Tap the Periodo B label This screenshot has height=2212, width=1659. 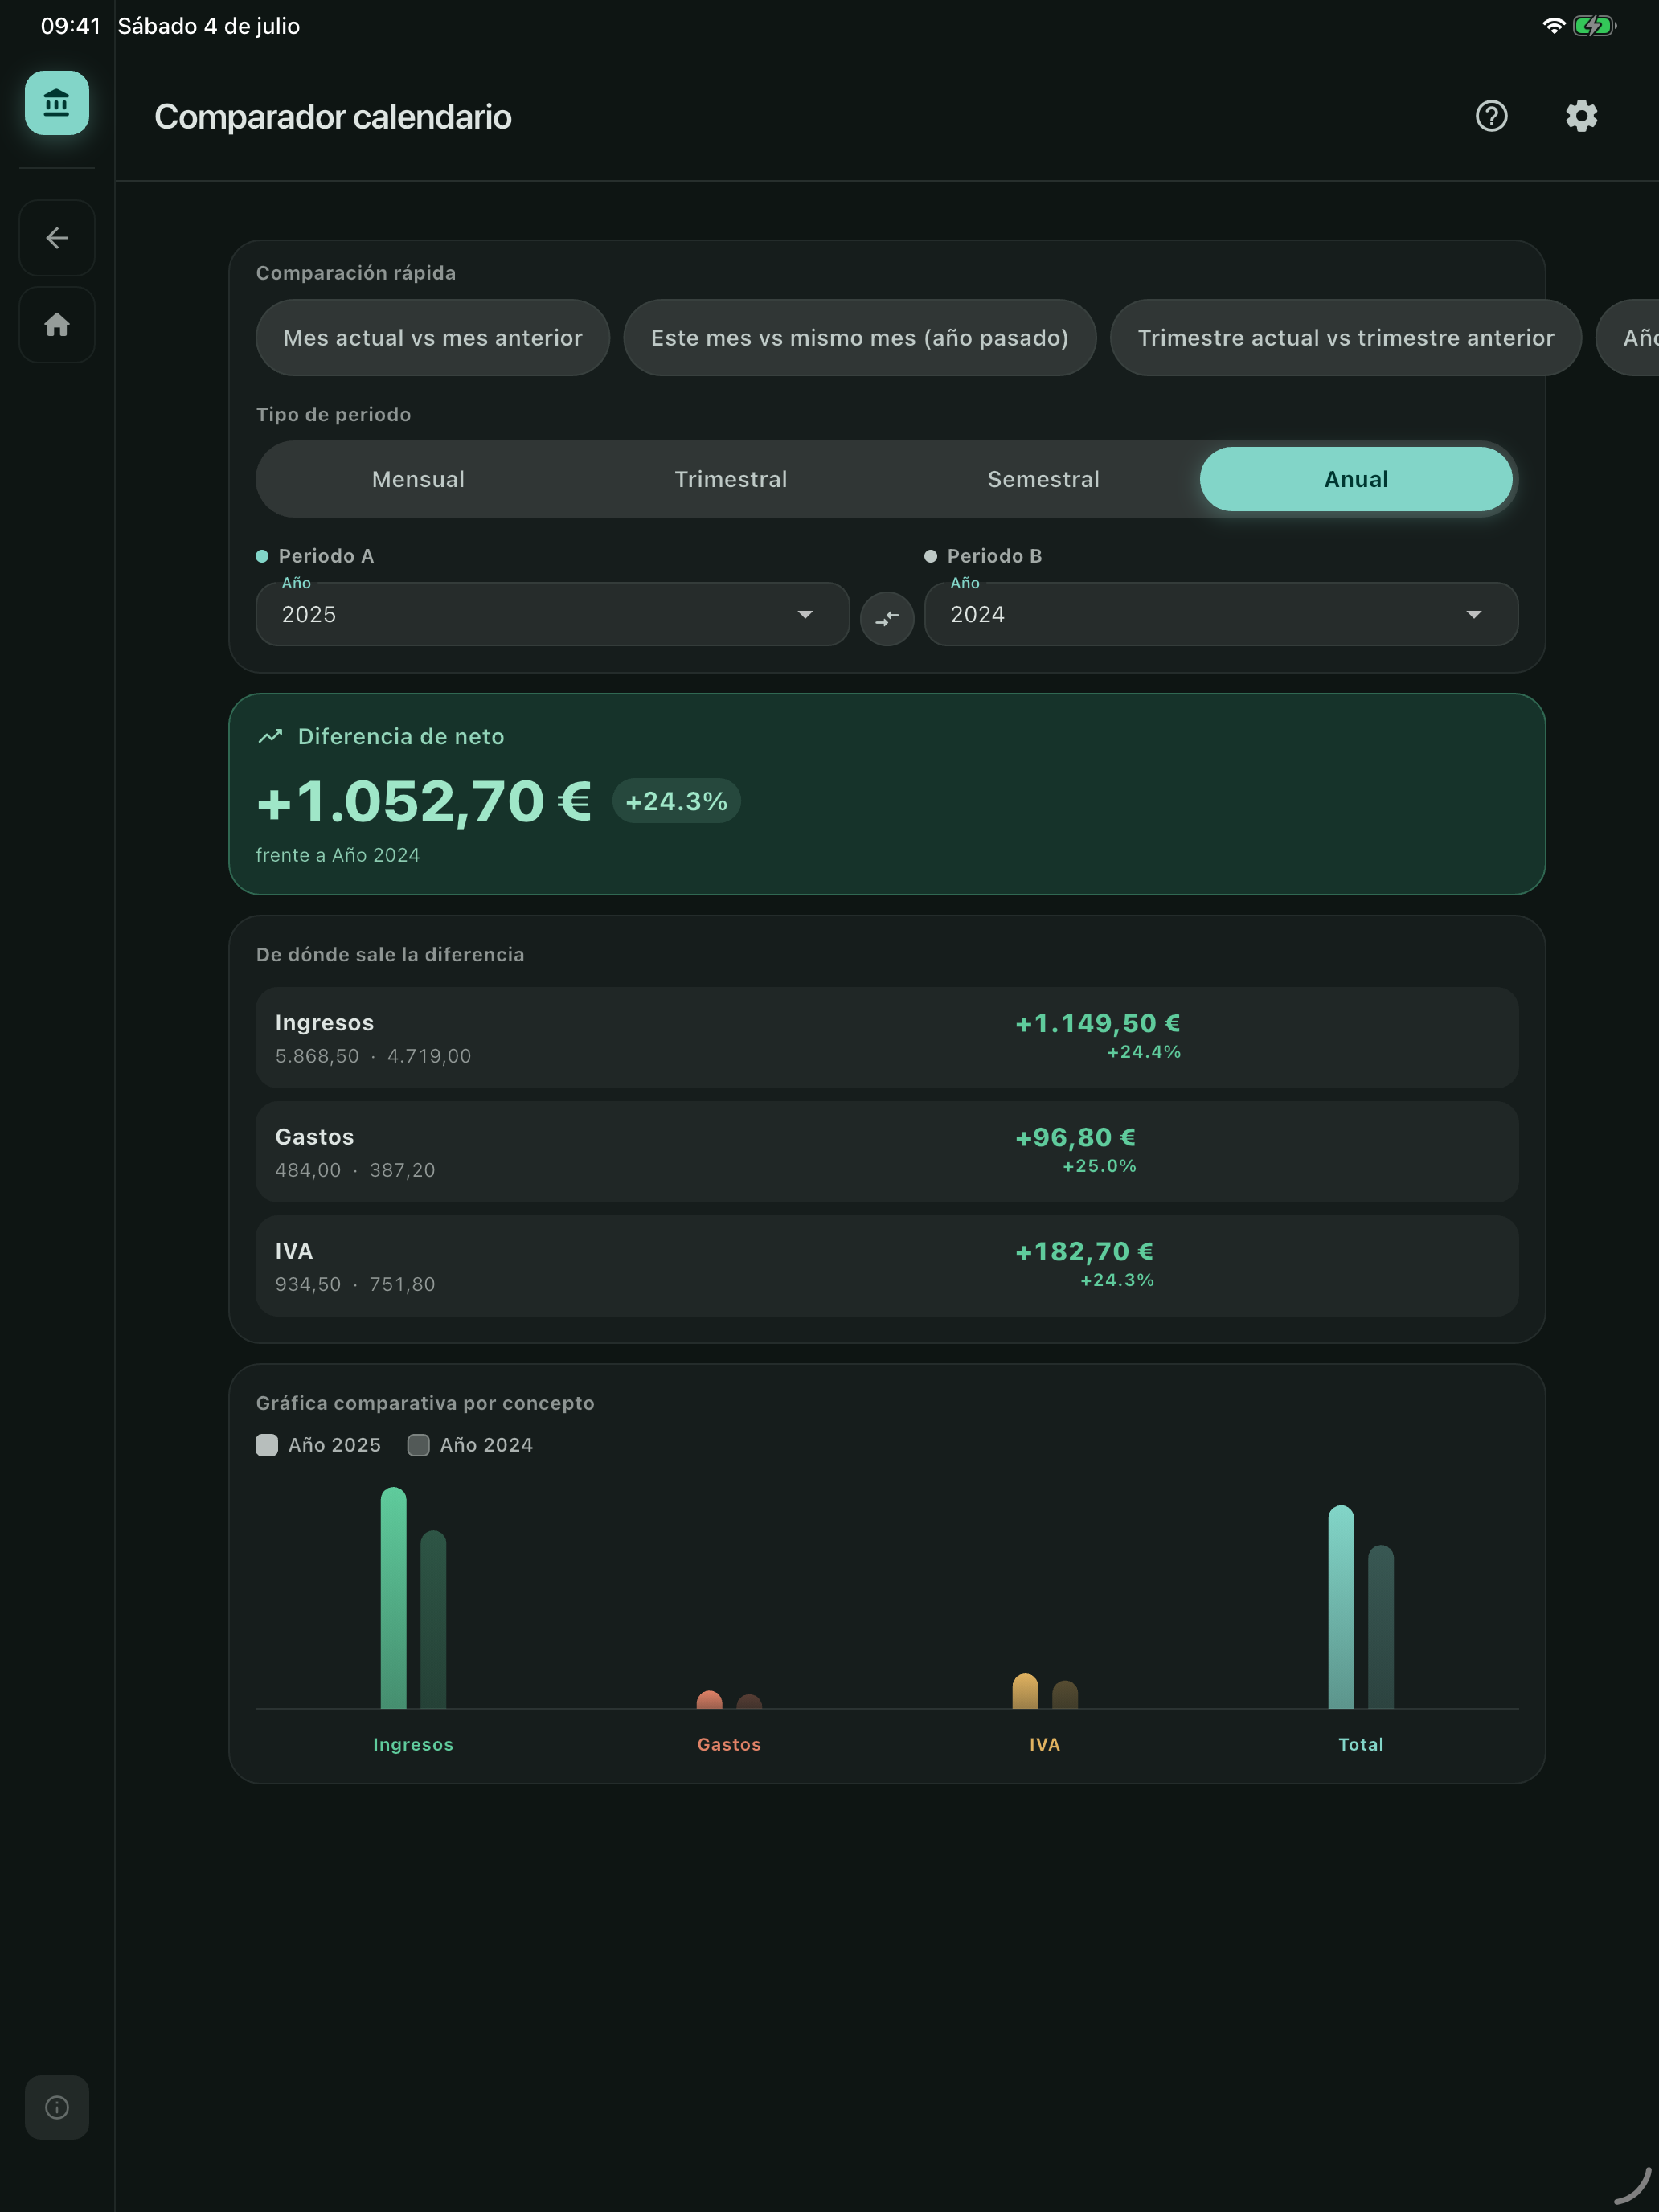pos(994,556)
